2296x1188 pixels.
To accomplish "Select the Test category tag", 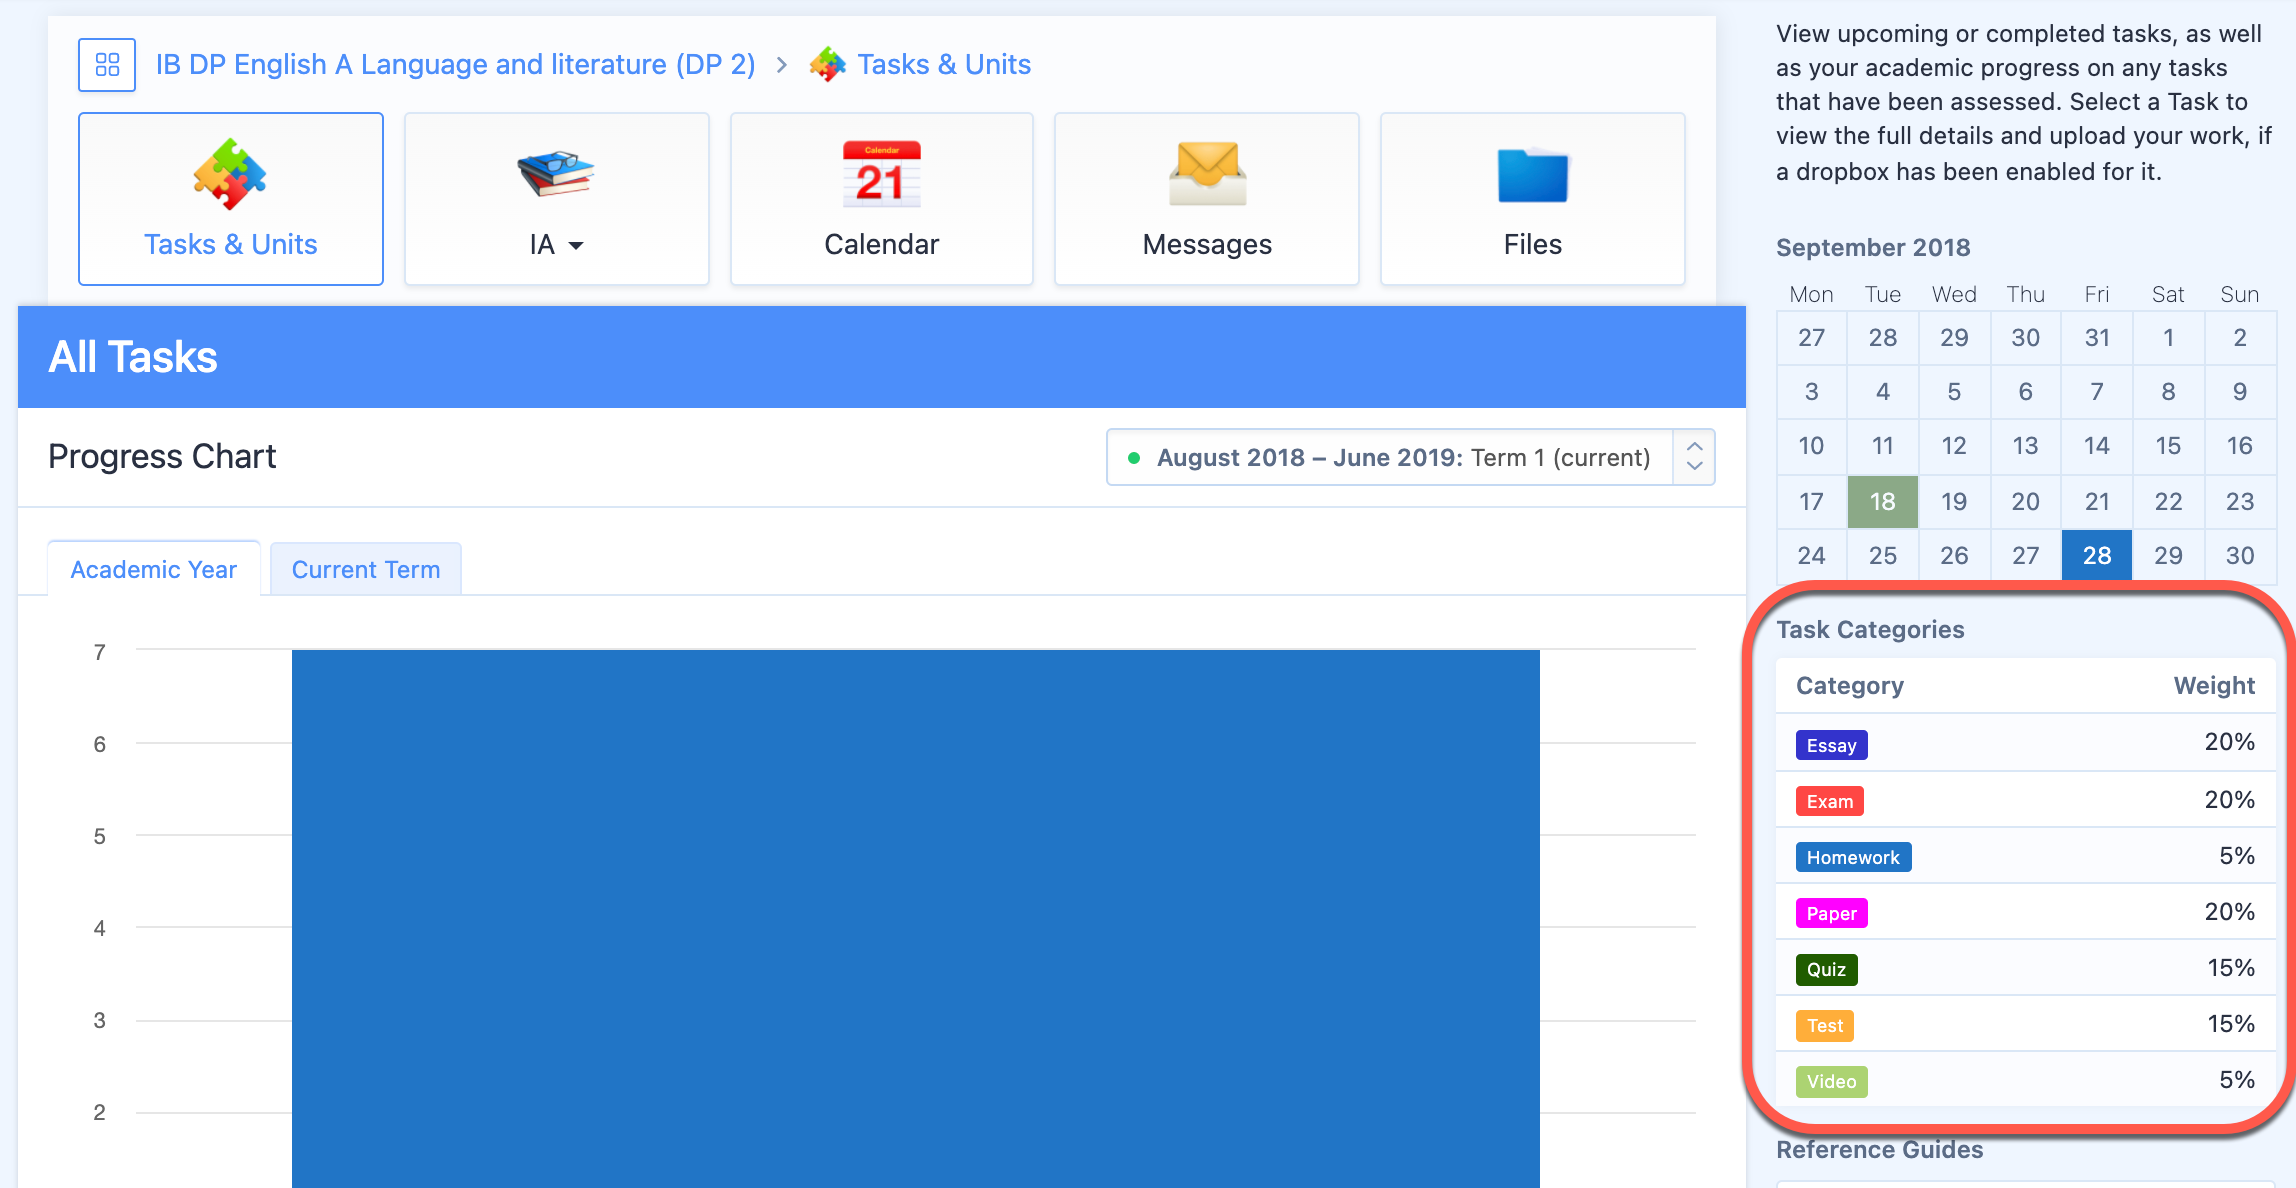I will point(1824,1025).
